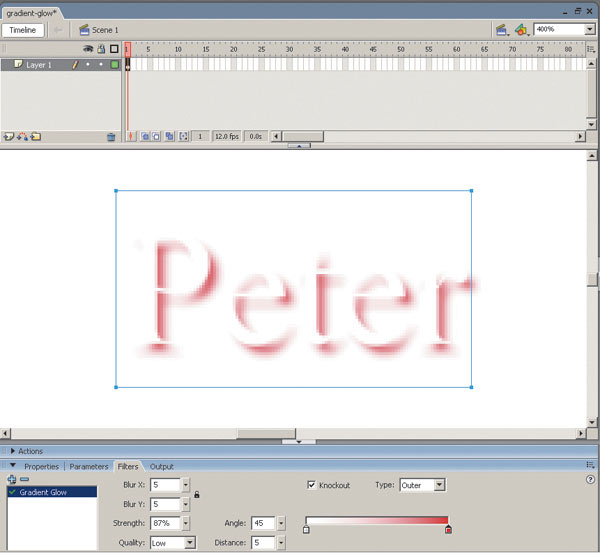This screenshot has width=600, height=553.
Task: Click the Insert Layer Folder icon
Action: [35, 136]
